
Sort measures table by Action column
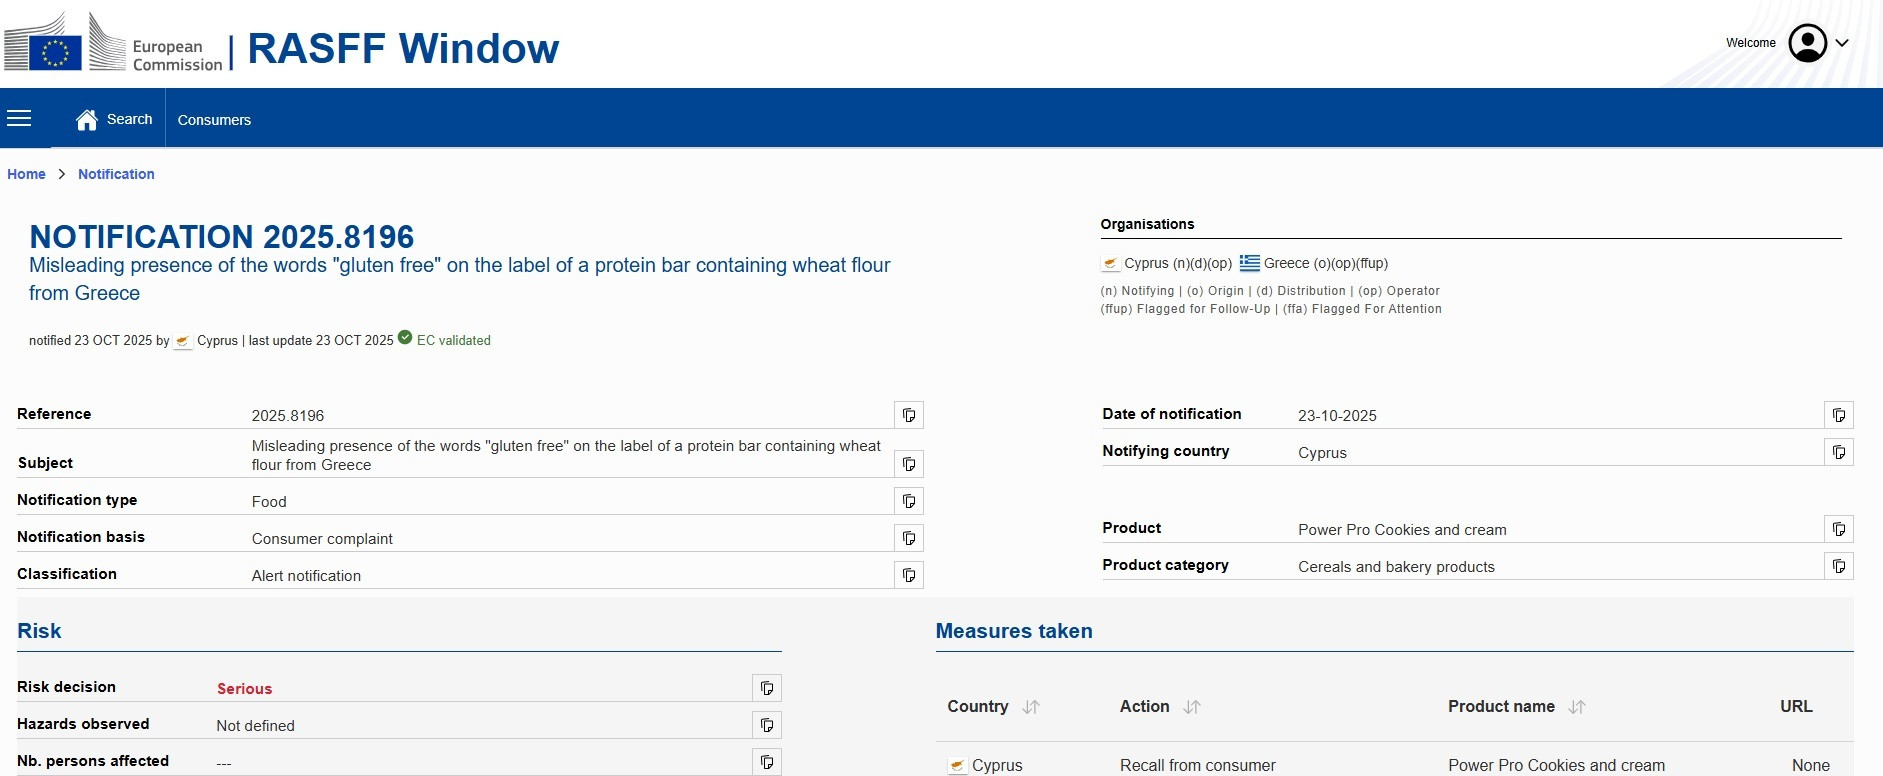click(x=1192, y=707)
